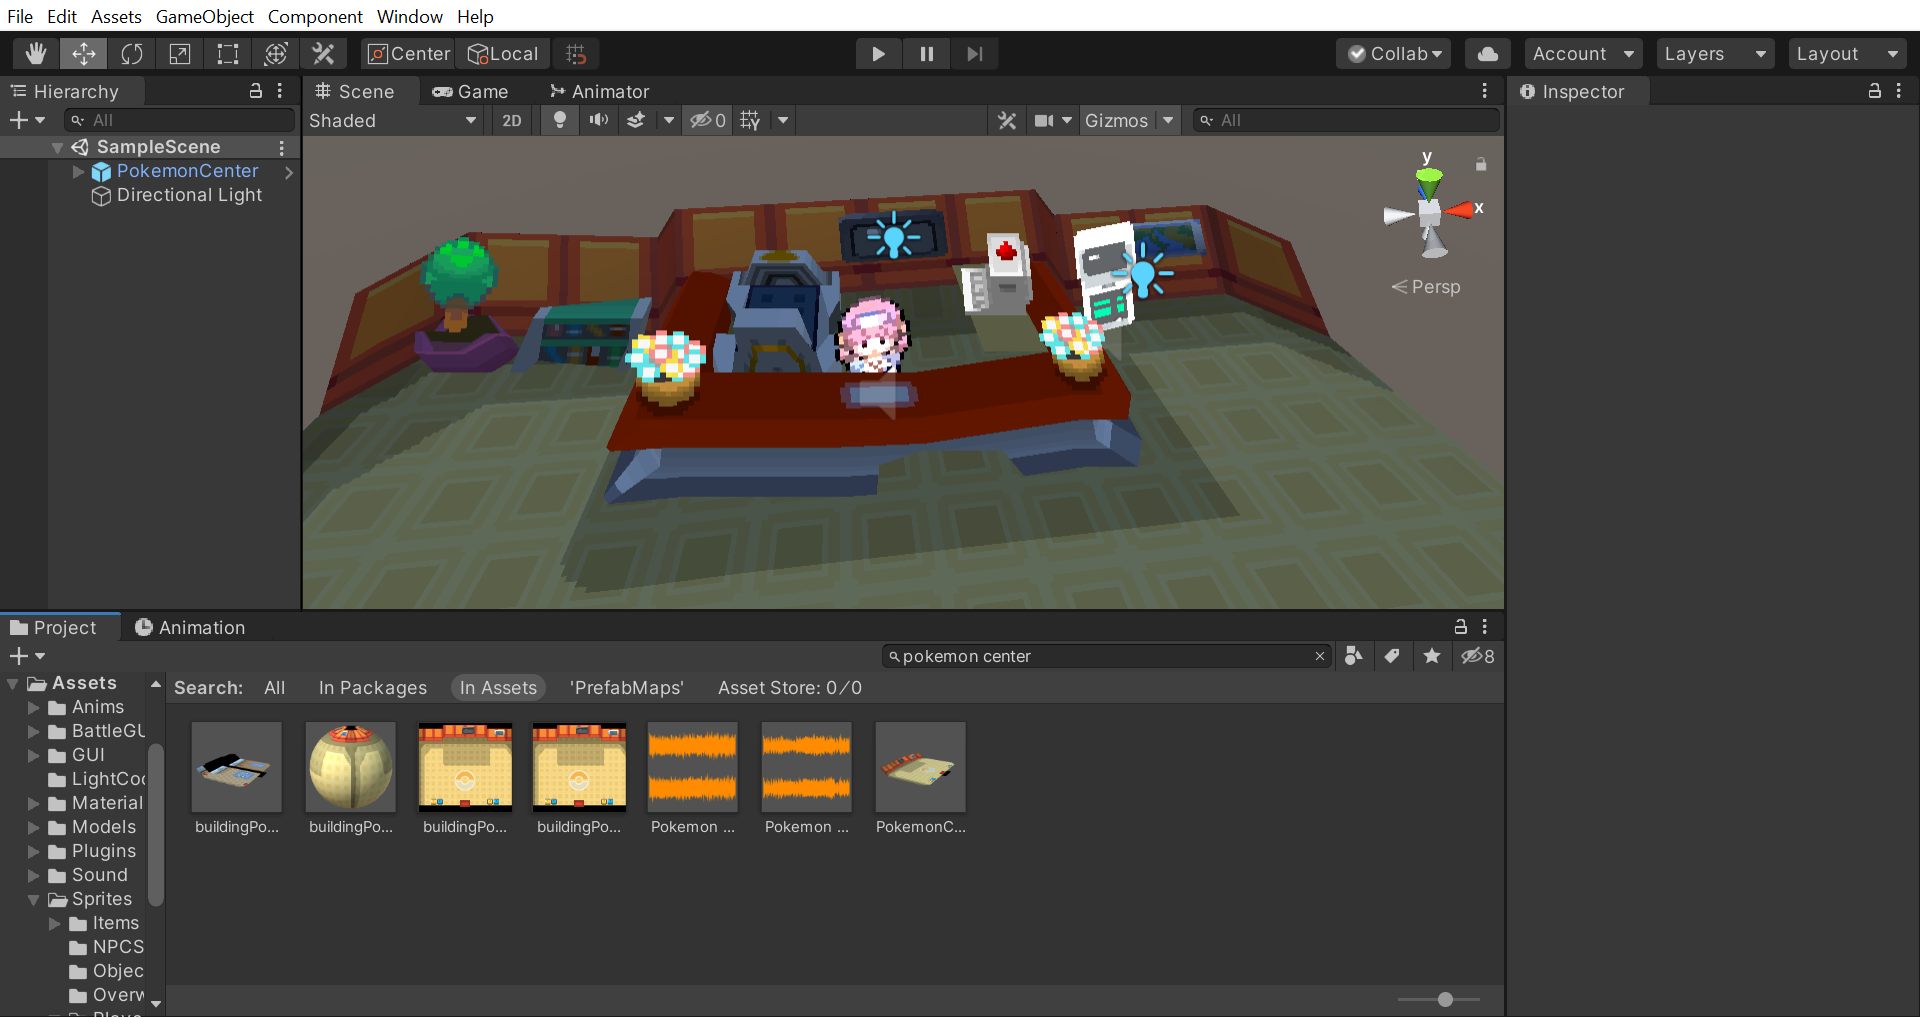Click the Hierarchy search field
This screenshot has height=1017, width=1920.
coord(179,121)
